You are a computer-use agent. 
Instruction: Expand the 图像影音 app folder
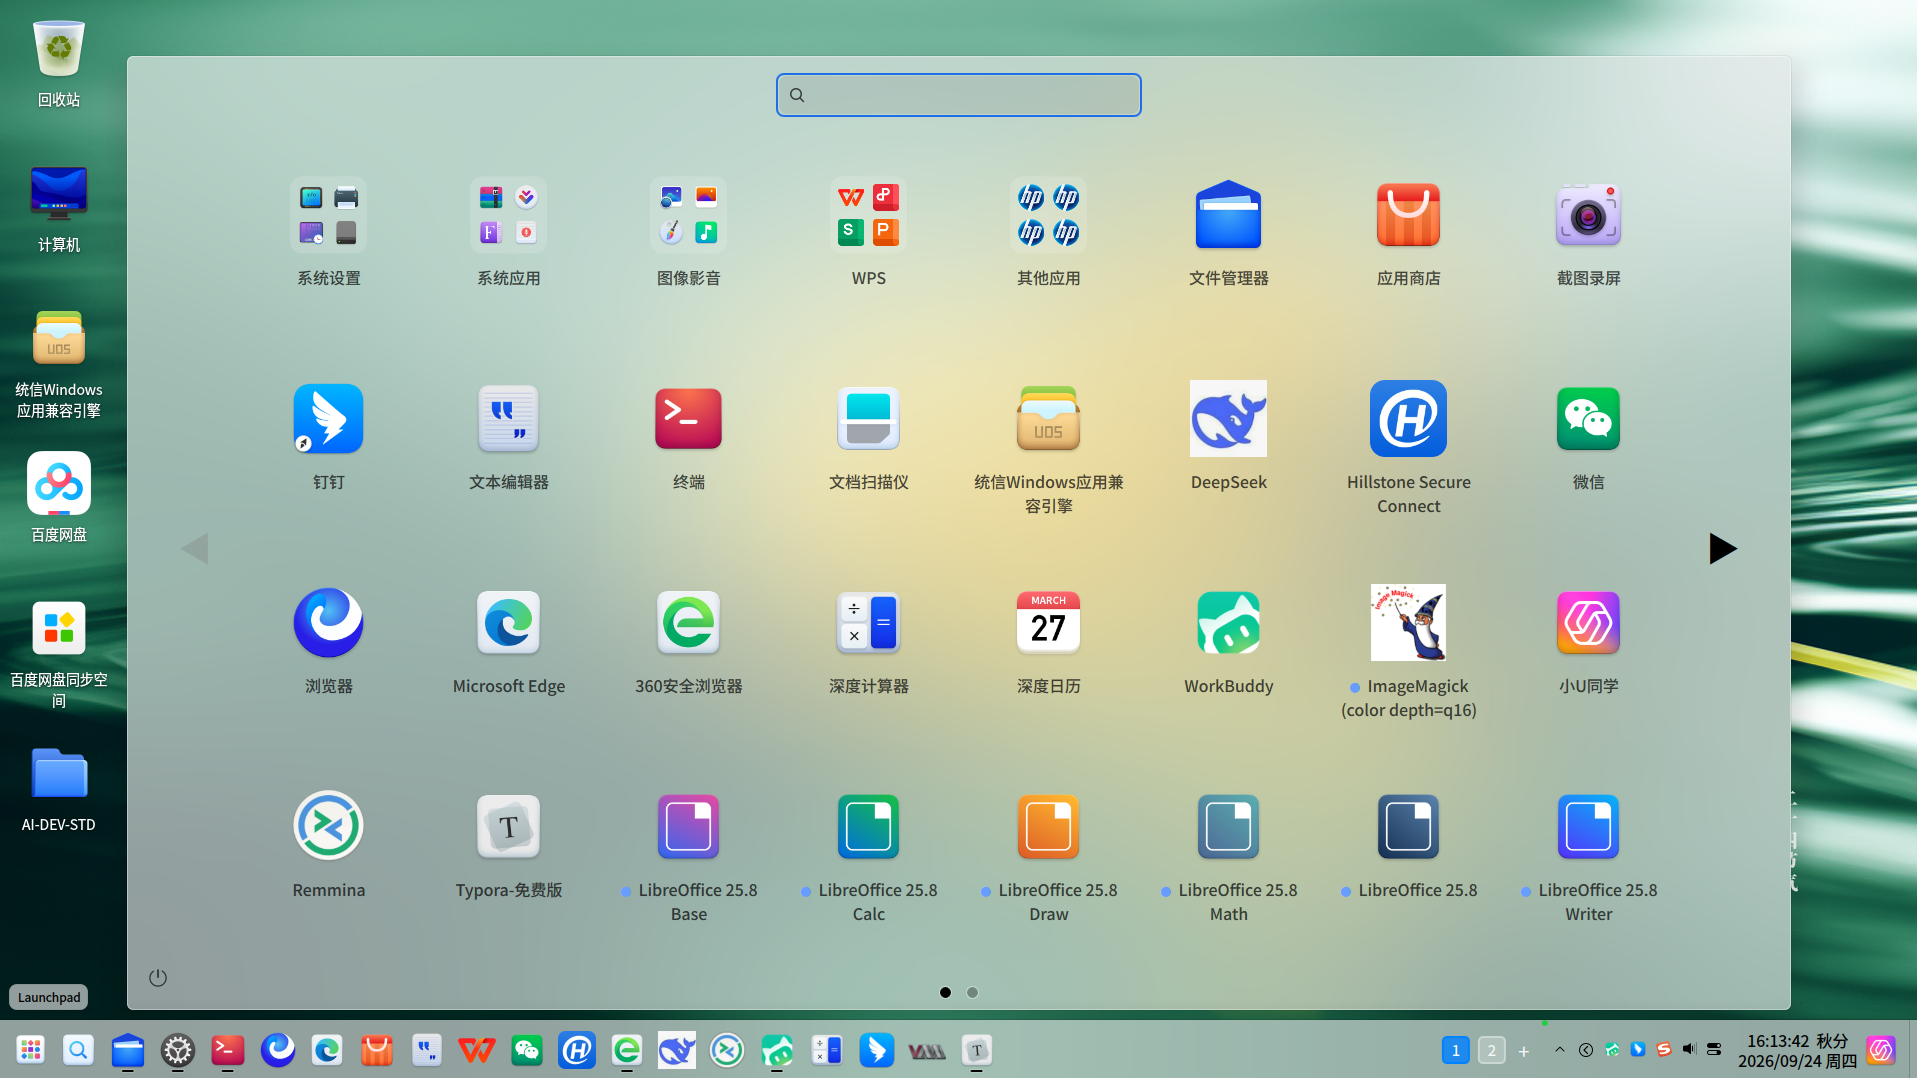(688, 215)
